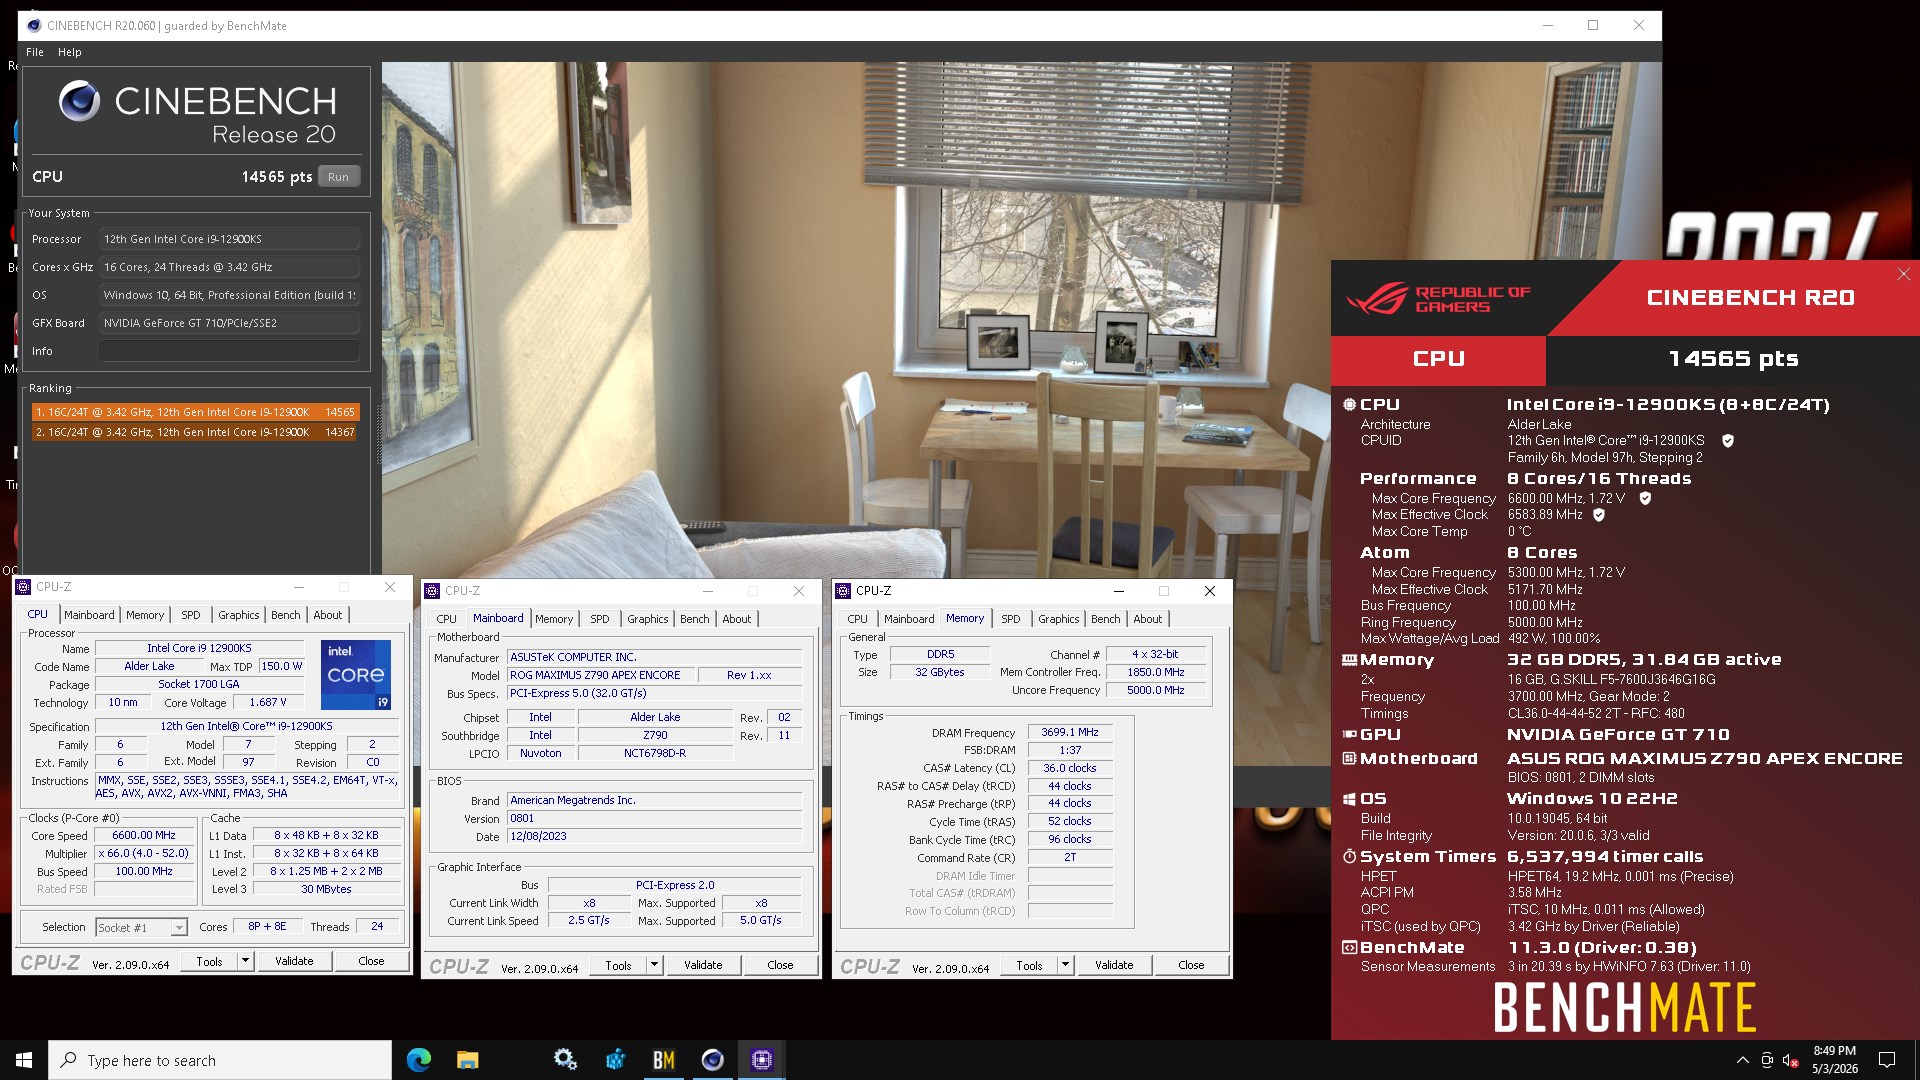Click the GFX Board field GeForce GT 710
Viewport: 1920px width, 1080px height.
tap(229, 323)
